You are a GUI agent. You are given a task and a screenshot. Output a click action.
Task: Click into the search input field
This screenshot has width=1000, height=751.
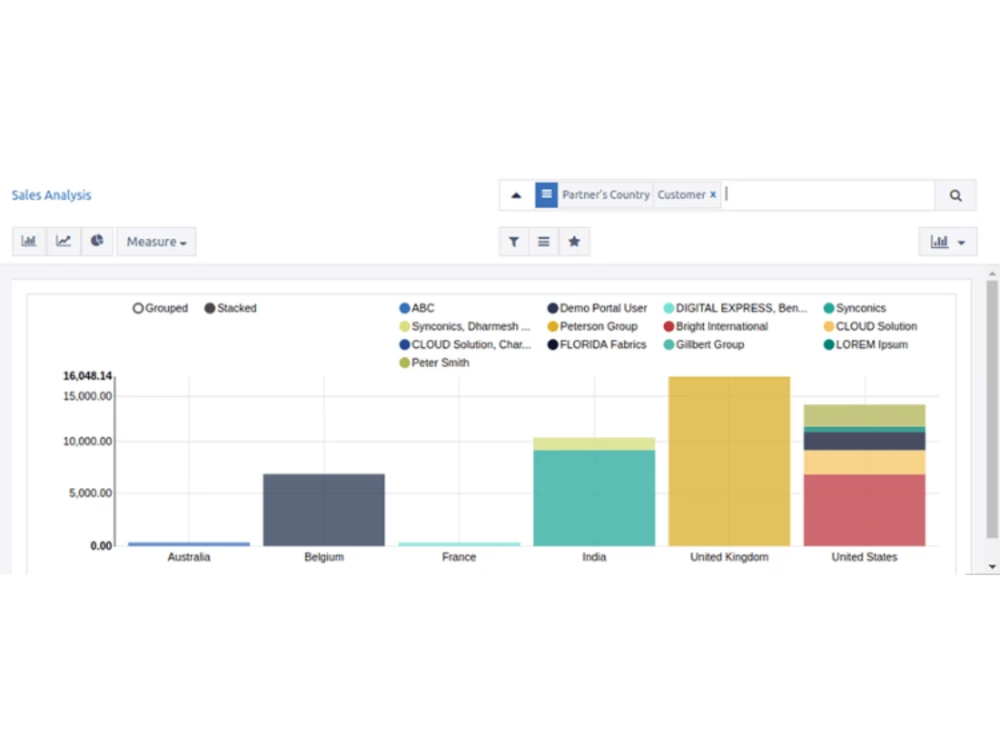tap(828, 195)
